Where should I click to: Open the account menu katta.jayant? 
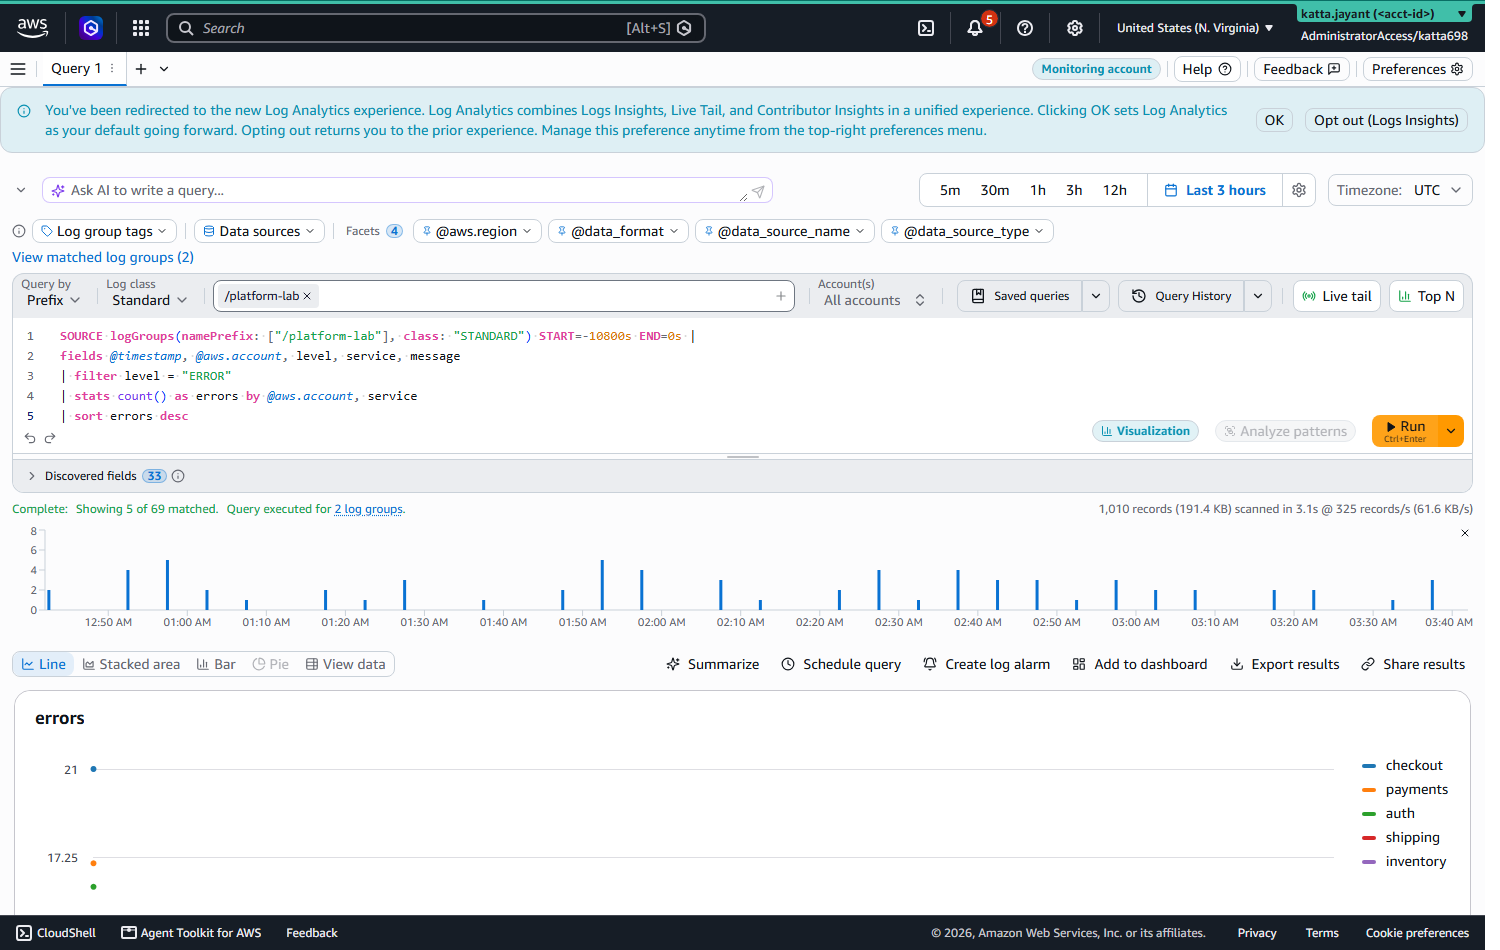tap(1384, 14)
